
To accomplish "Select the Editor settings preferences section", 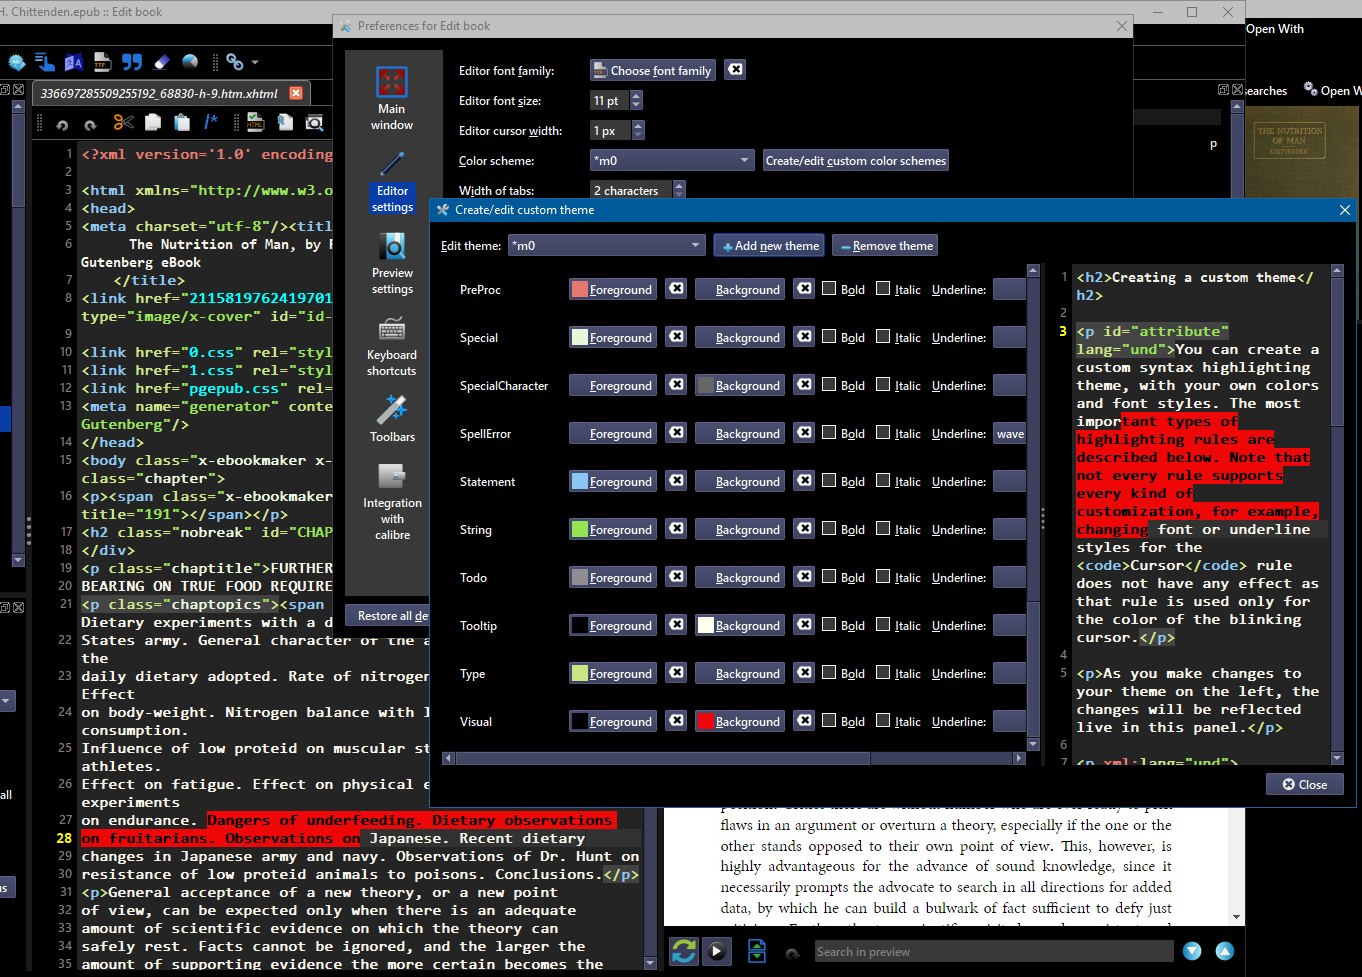I will pos(392,181).
